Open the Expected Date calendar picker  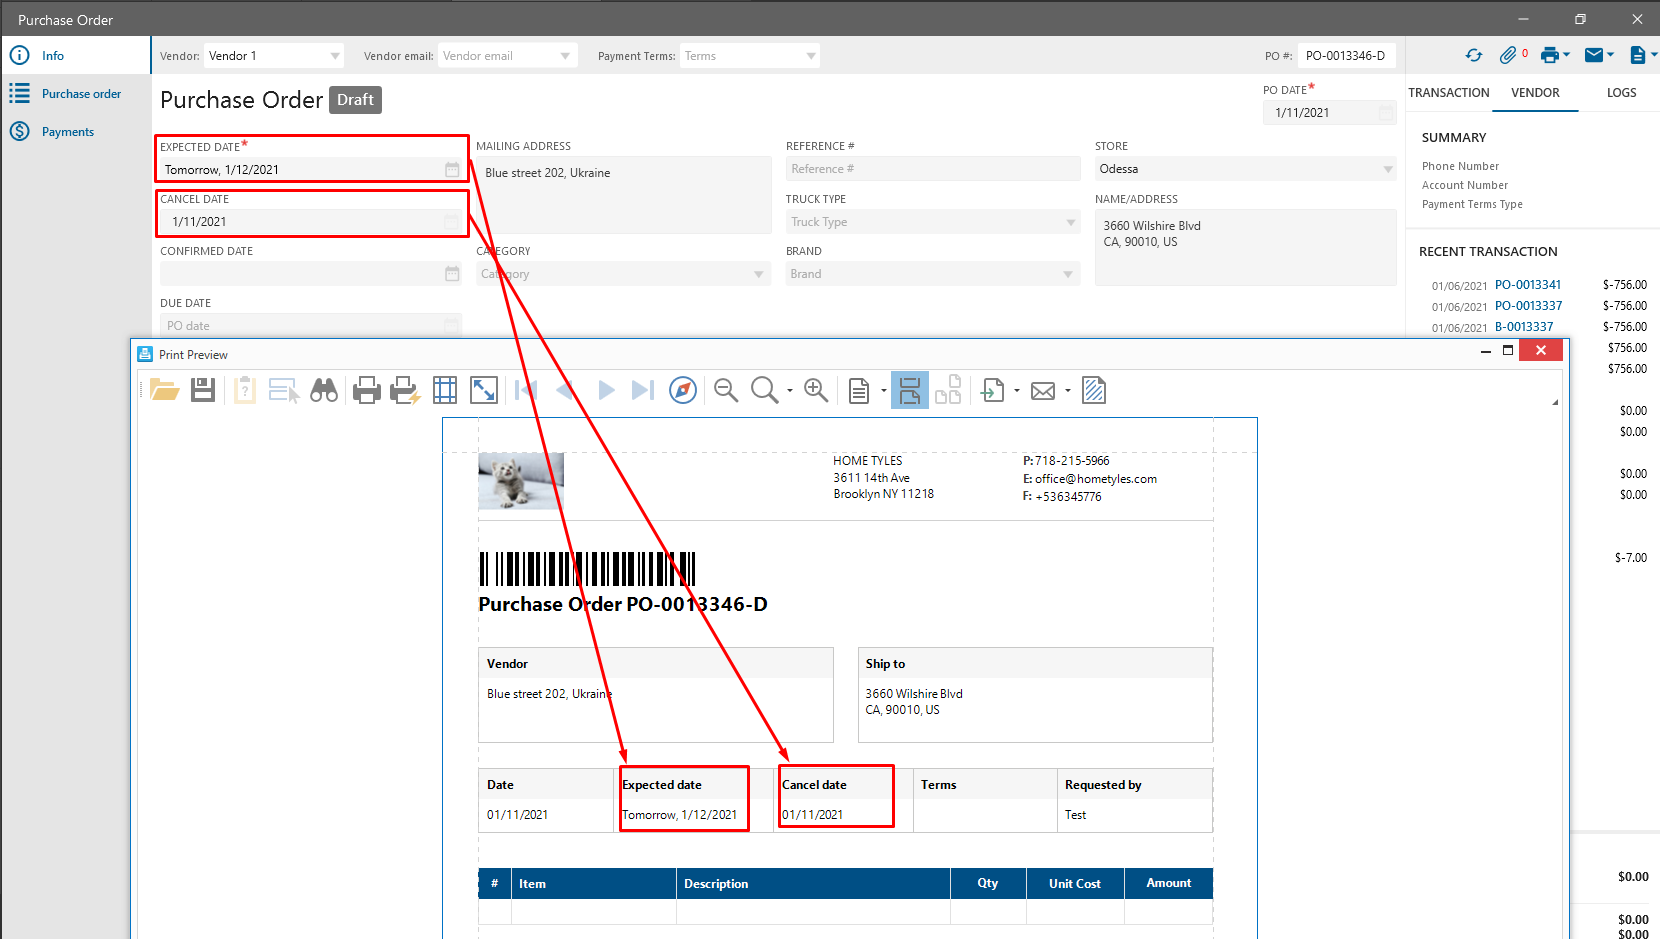(452, 170)
